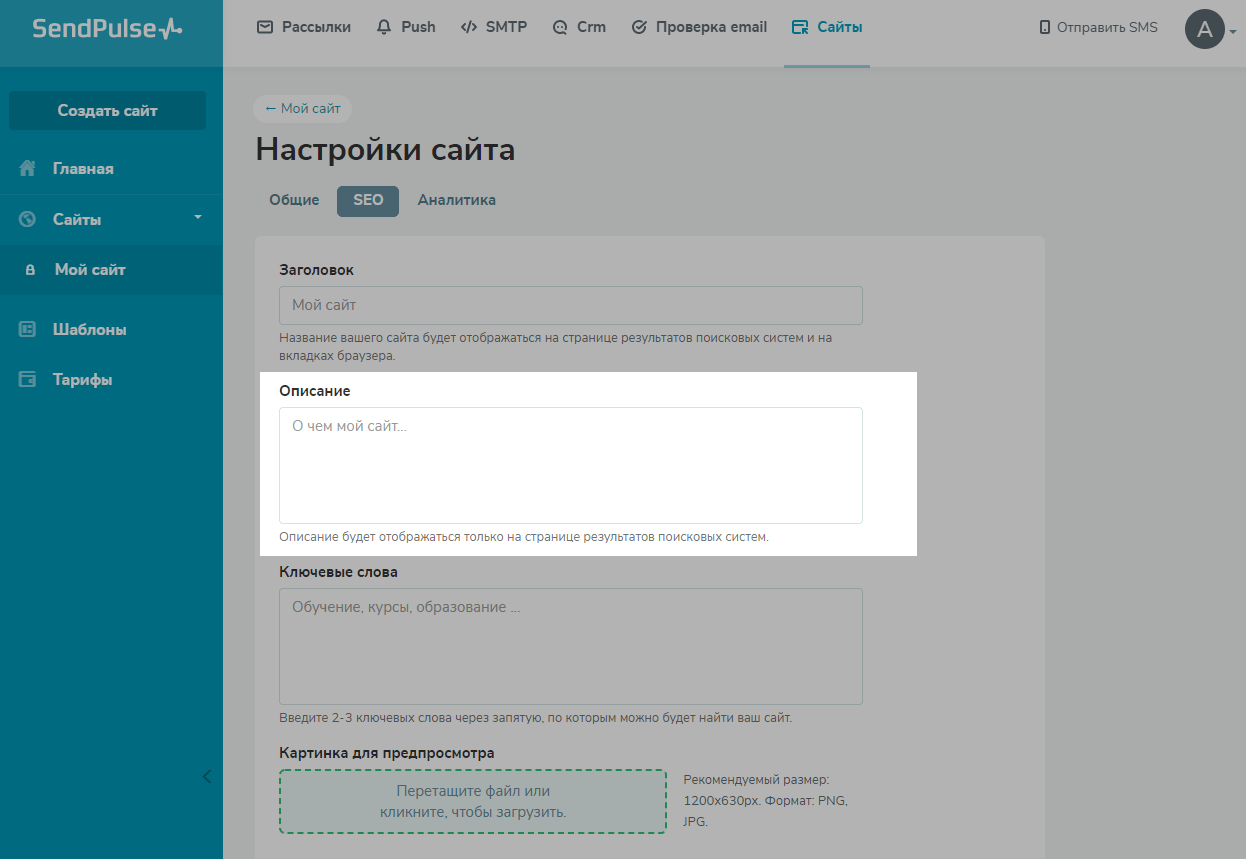This screenshot has height=859, width=1246.
Task: Click the preview image upload zone
Action: coord(472,801)
